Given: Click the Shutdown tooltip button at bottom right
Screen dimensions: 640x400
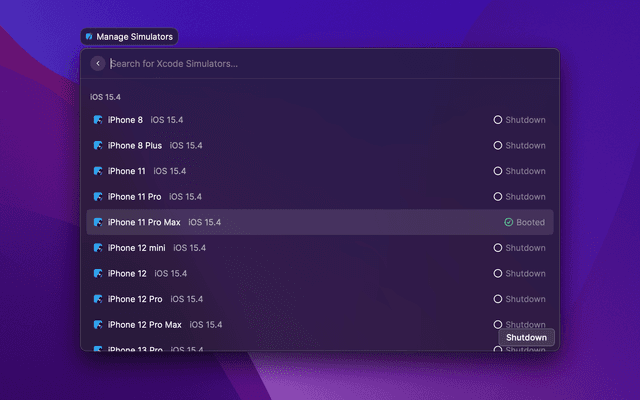Looking at the screenshot, I should pos(526,337).
